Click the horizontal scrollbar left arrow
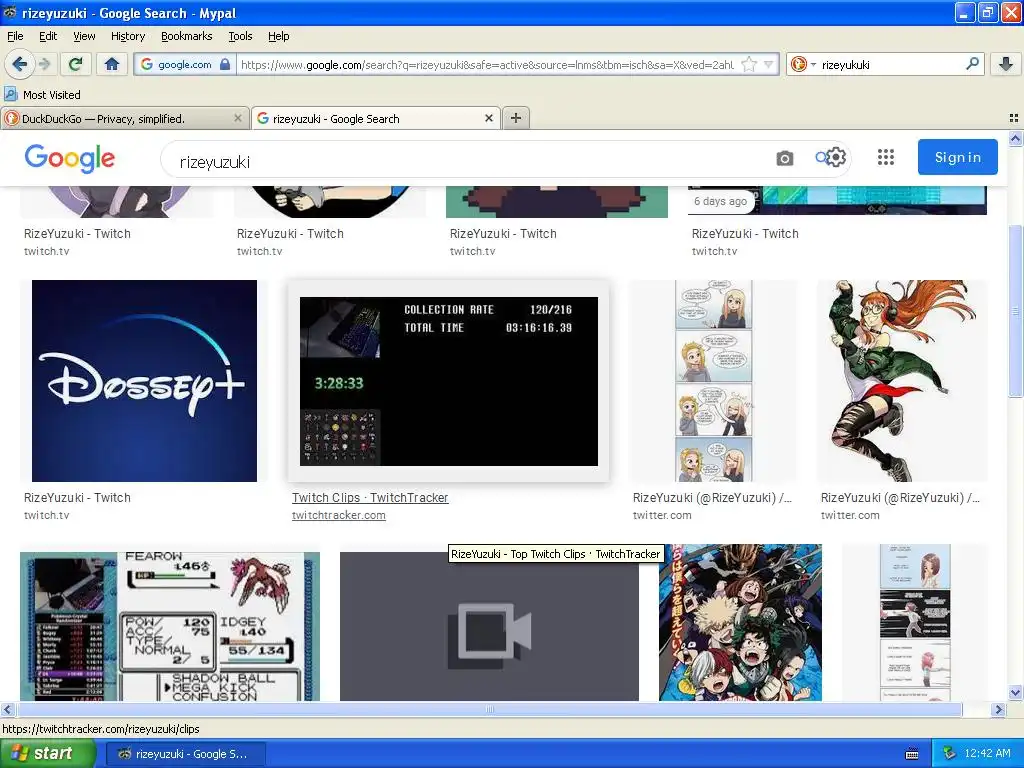Viewport: 1024px width, 768px height. (7, 709)
